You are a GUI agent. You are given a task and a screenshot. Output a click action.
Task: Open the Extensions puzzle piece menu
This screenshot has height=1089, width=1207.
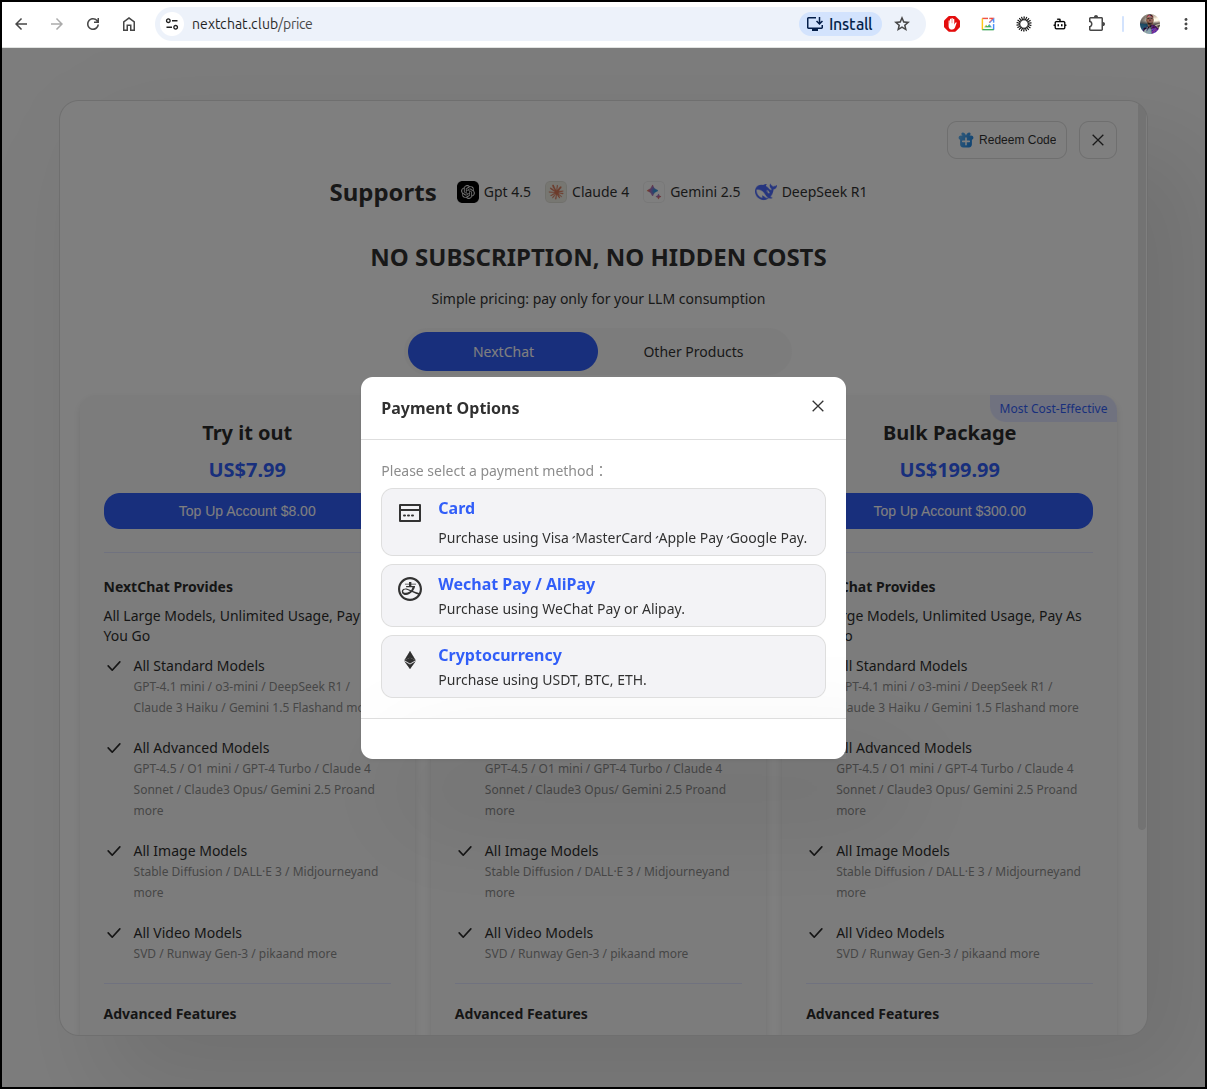coord(1096,24)
